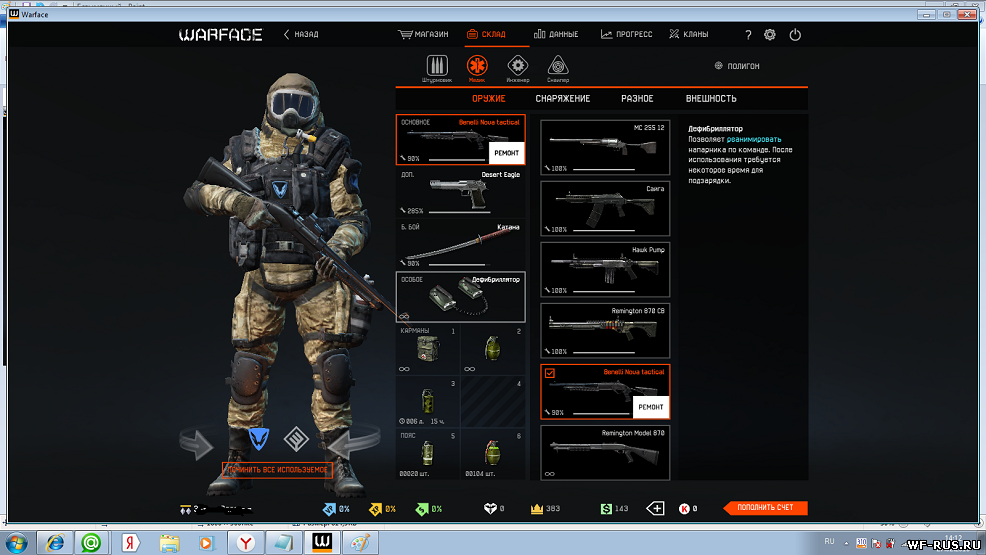Open the Кланы tab
This screenshot has width=986, height=555.
(689, 35)
